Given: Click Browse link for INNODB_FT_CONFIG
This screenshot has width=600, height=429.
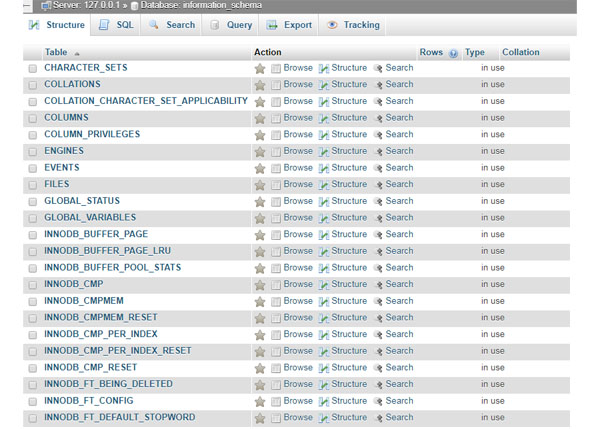Looking at the screenshot, I should 298,401.
